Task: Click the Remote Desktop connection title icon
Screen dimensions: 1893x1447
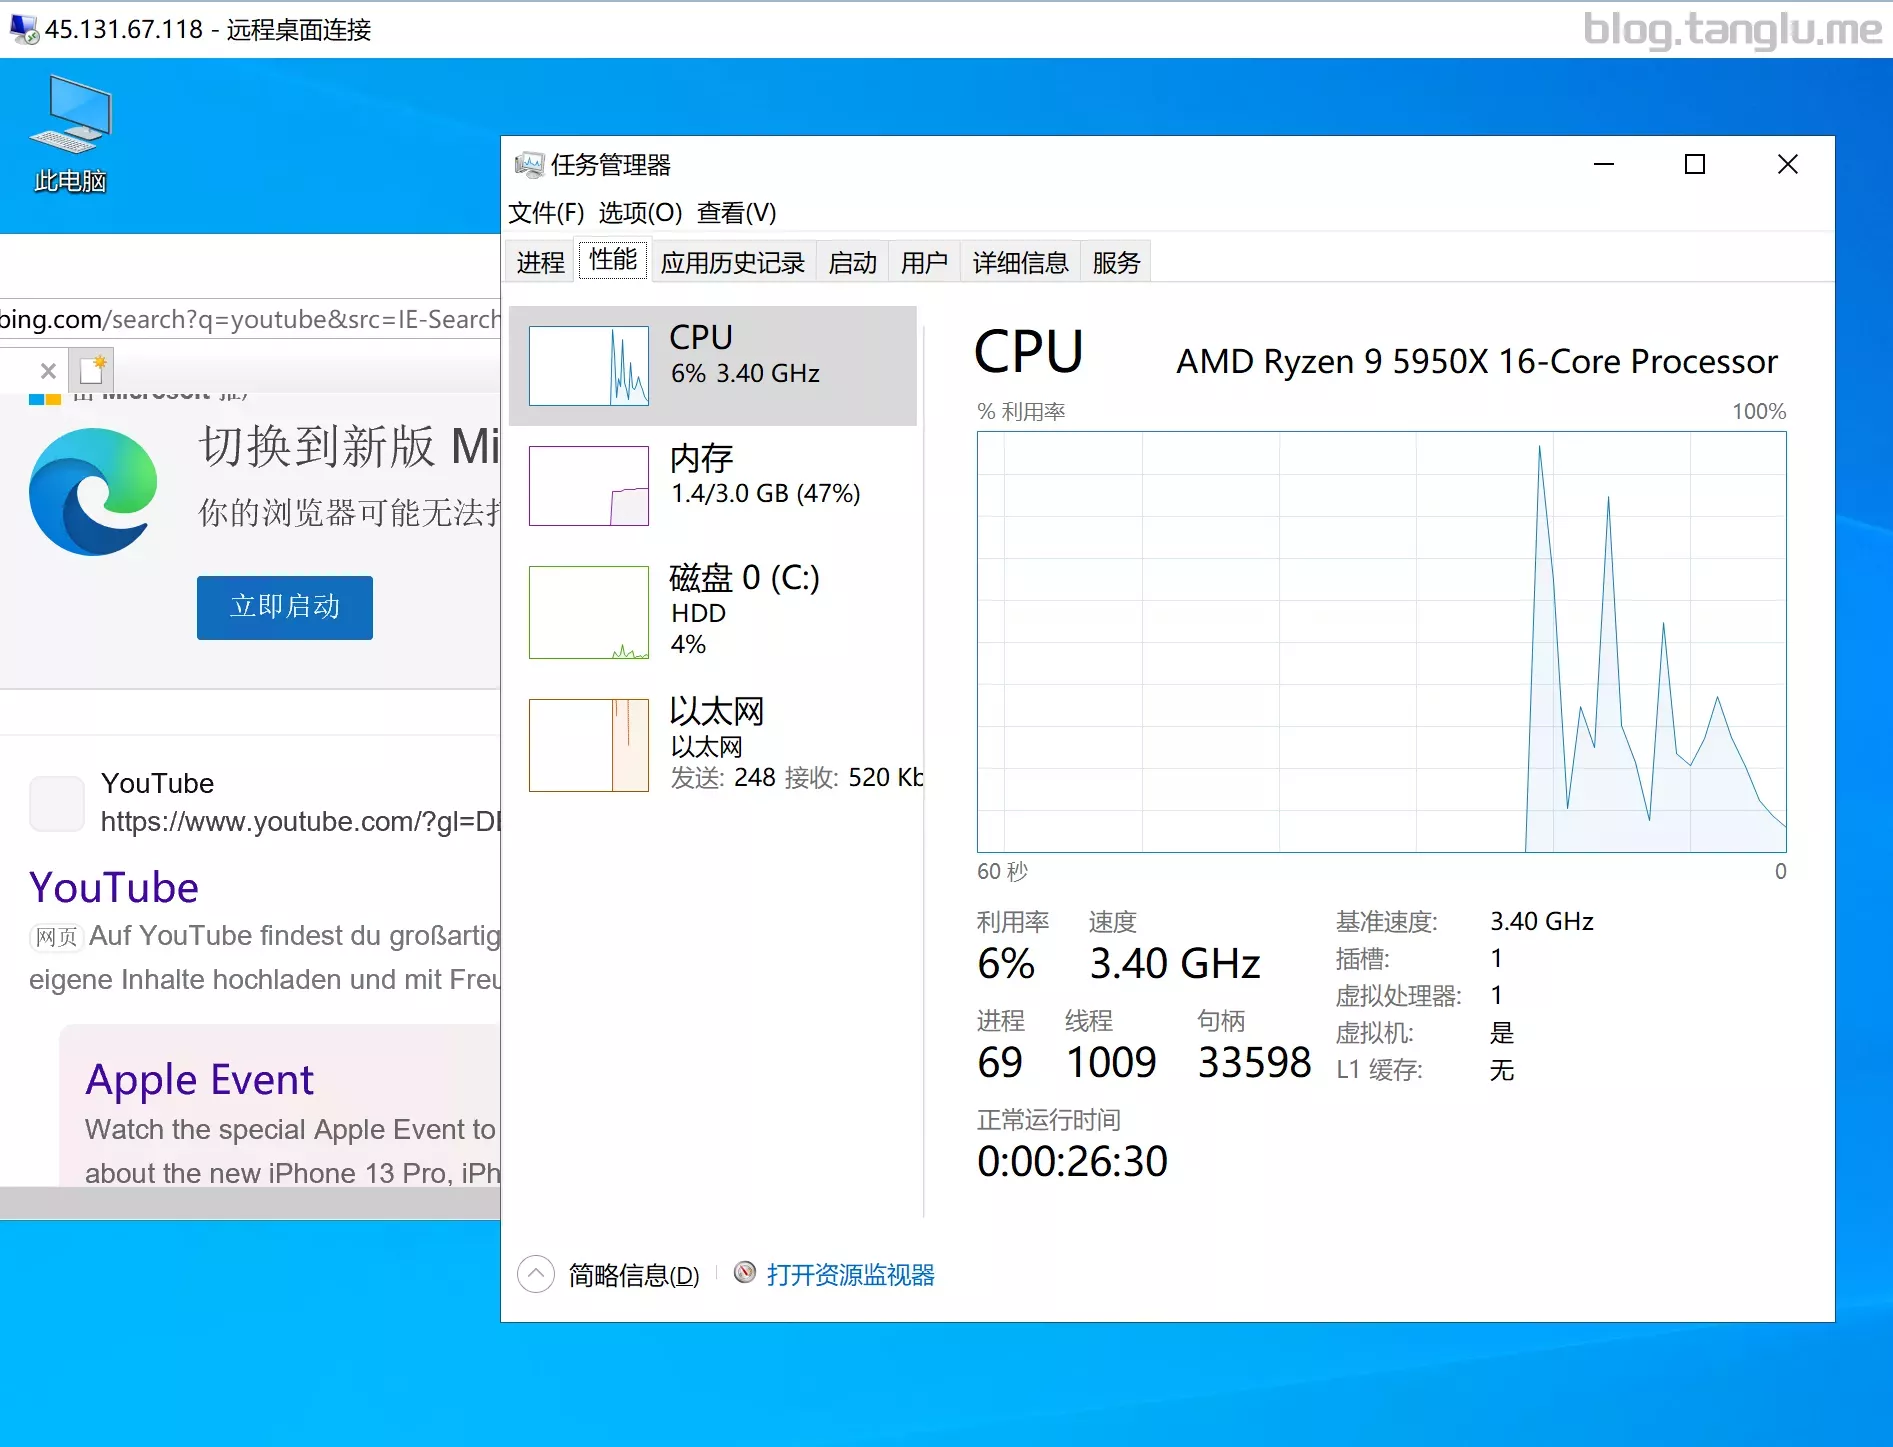Action: (x=24, y=29)
